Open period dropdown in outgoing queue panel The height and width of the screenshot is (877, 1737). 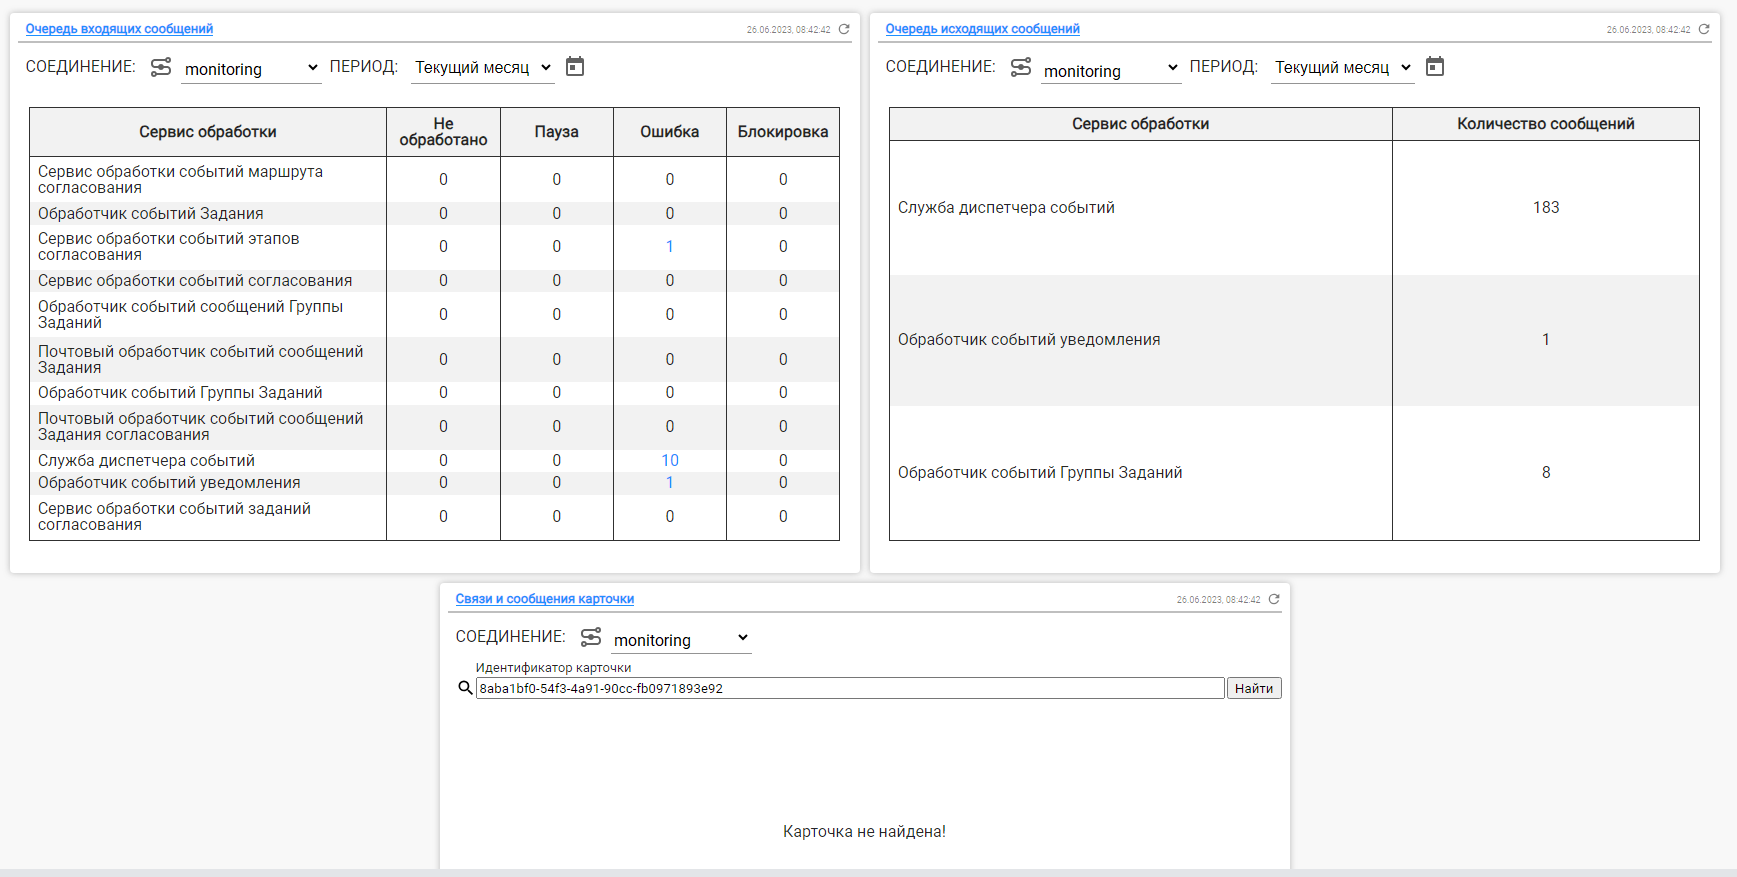pyautogui.click(x=1342, y=68)
